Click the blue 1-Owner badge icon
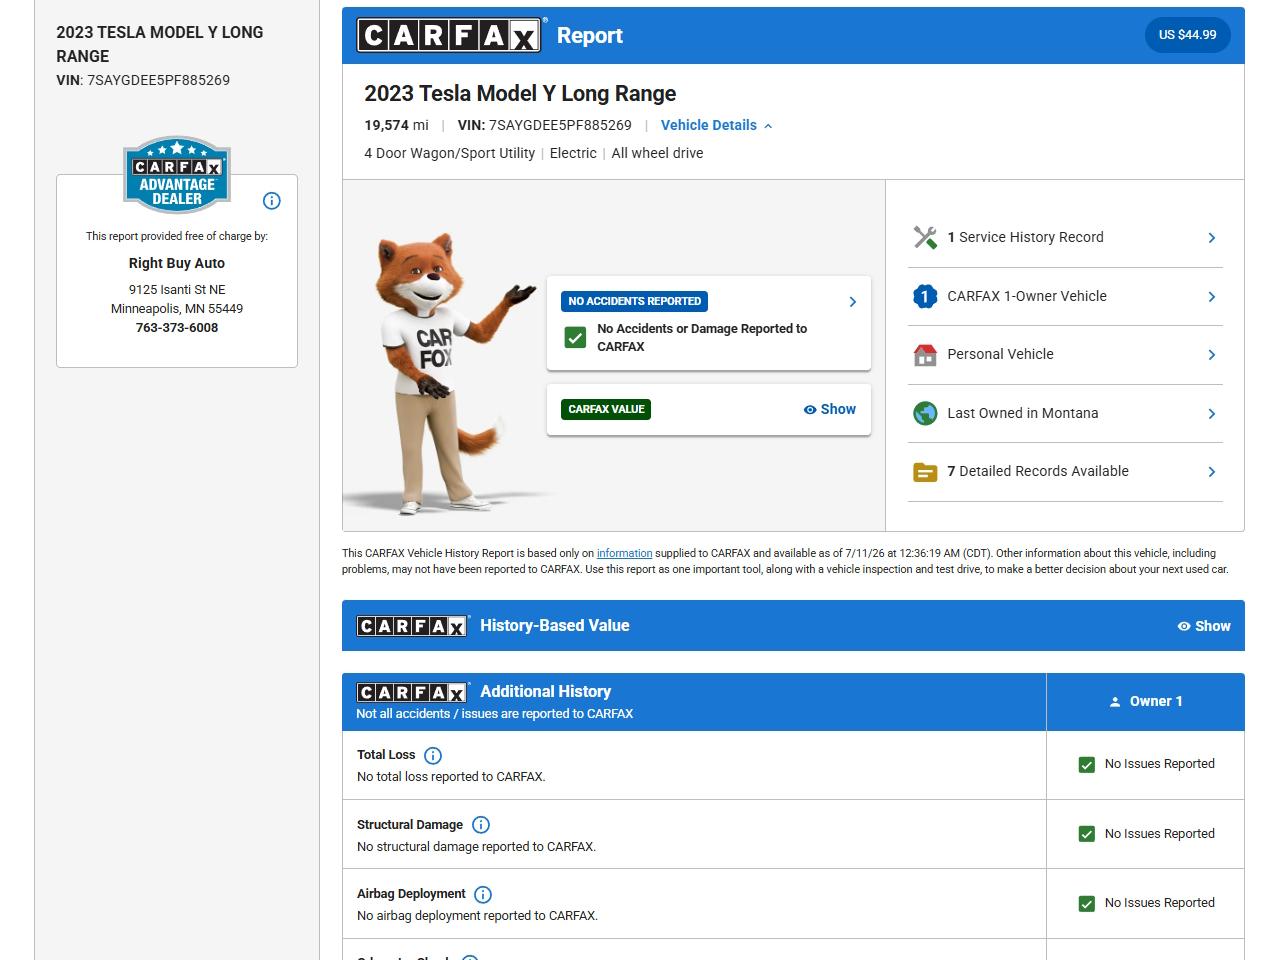The width and height of the screenshot is (1280, 960). coord(925,296)
